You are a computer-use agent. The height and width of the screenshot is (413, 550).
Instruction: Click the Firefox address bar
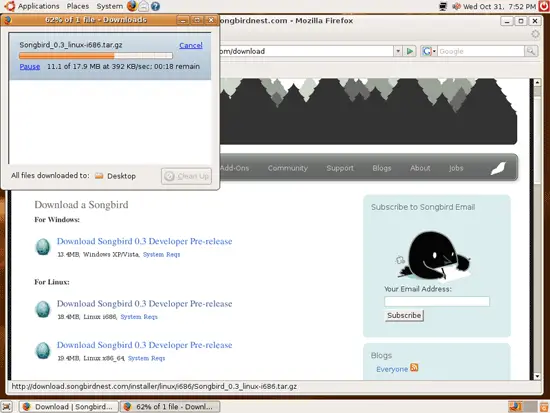point(307,51)
